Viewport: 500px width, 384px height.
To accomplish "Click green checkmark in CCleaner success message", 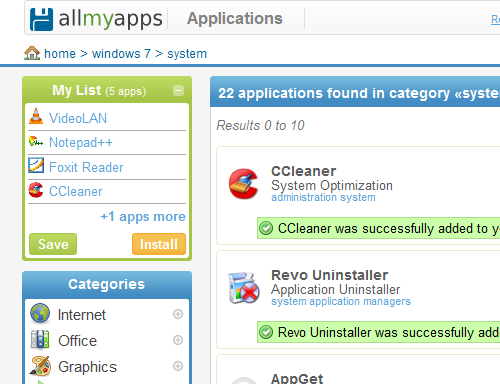I will [266, 228].
